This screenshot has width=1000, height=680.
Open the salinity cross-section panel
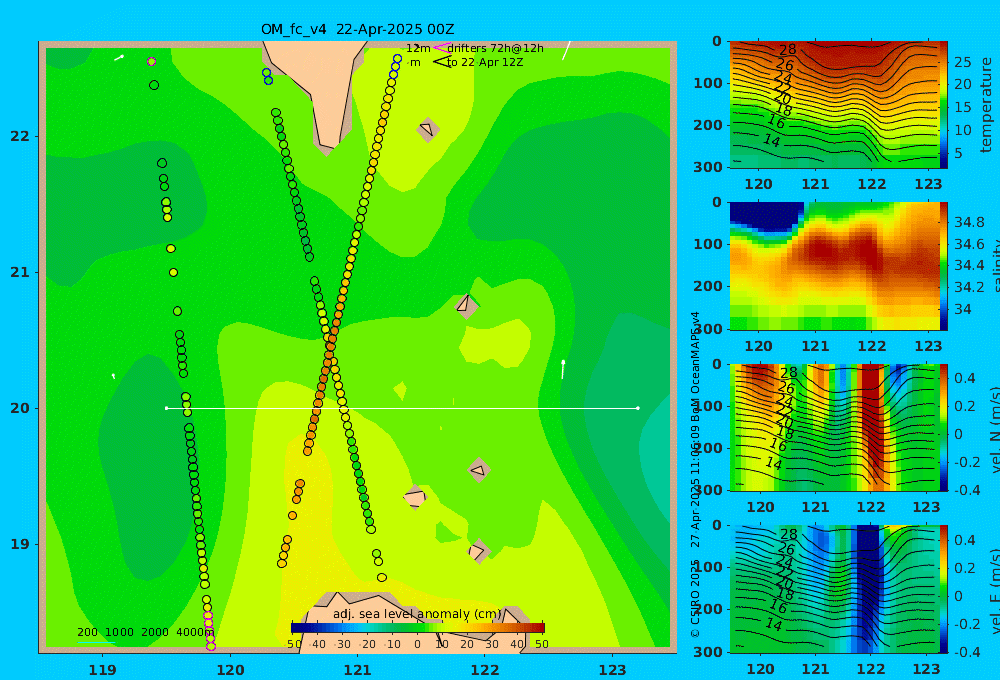tap(834, 266)
